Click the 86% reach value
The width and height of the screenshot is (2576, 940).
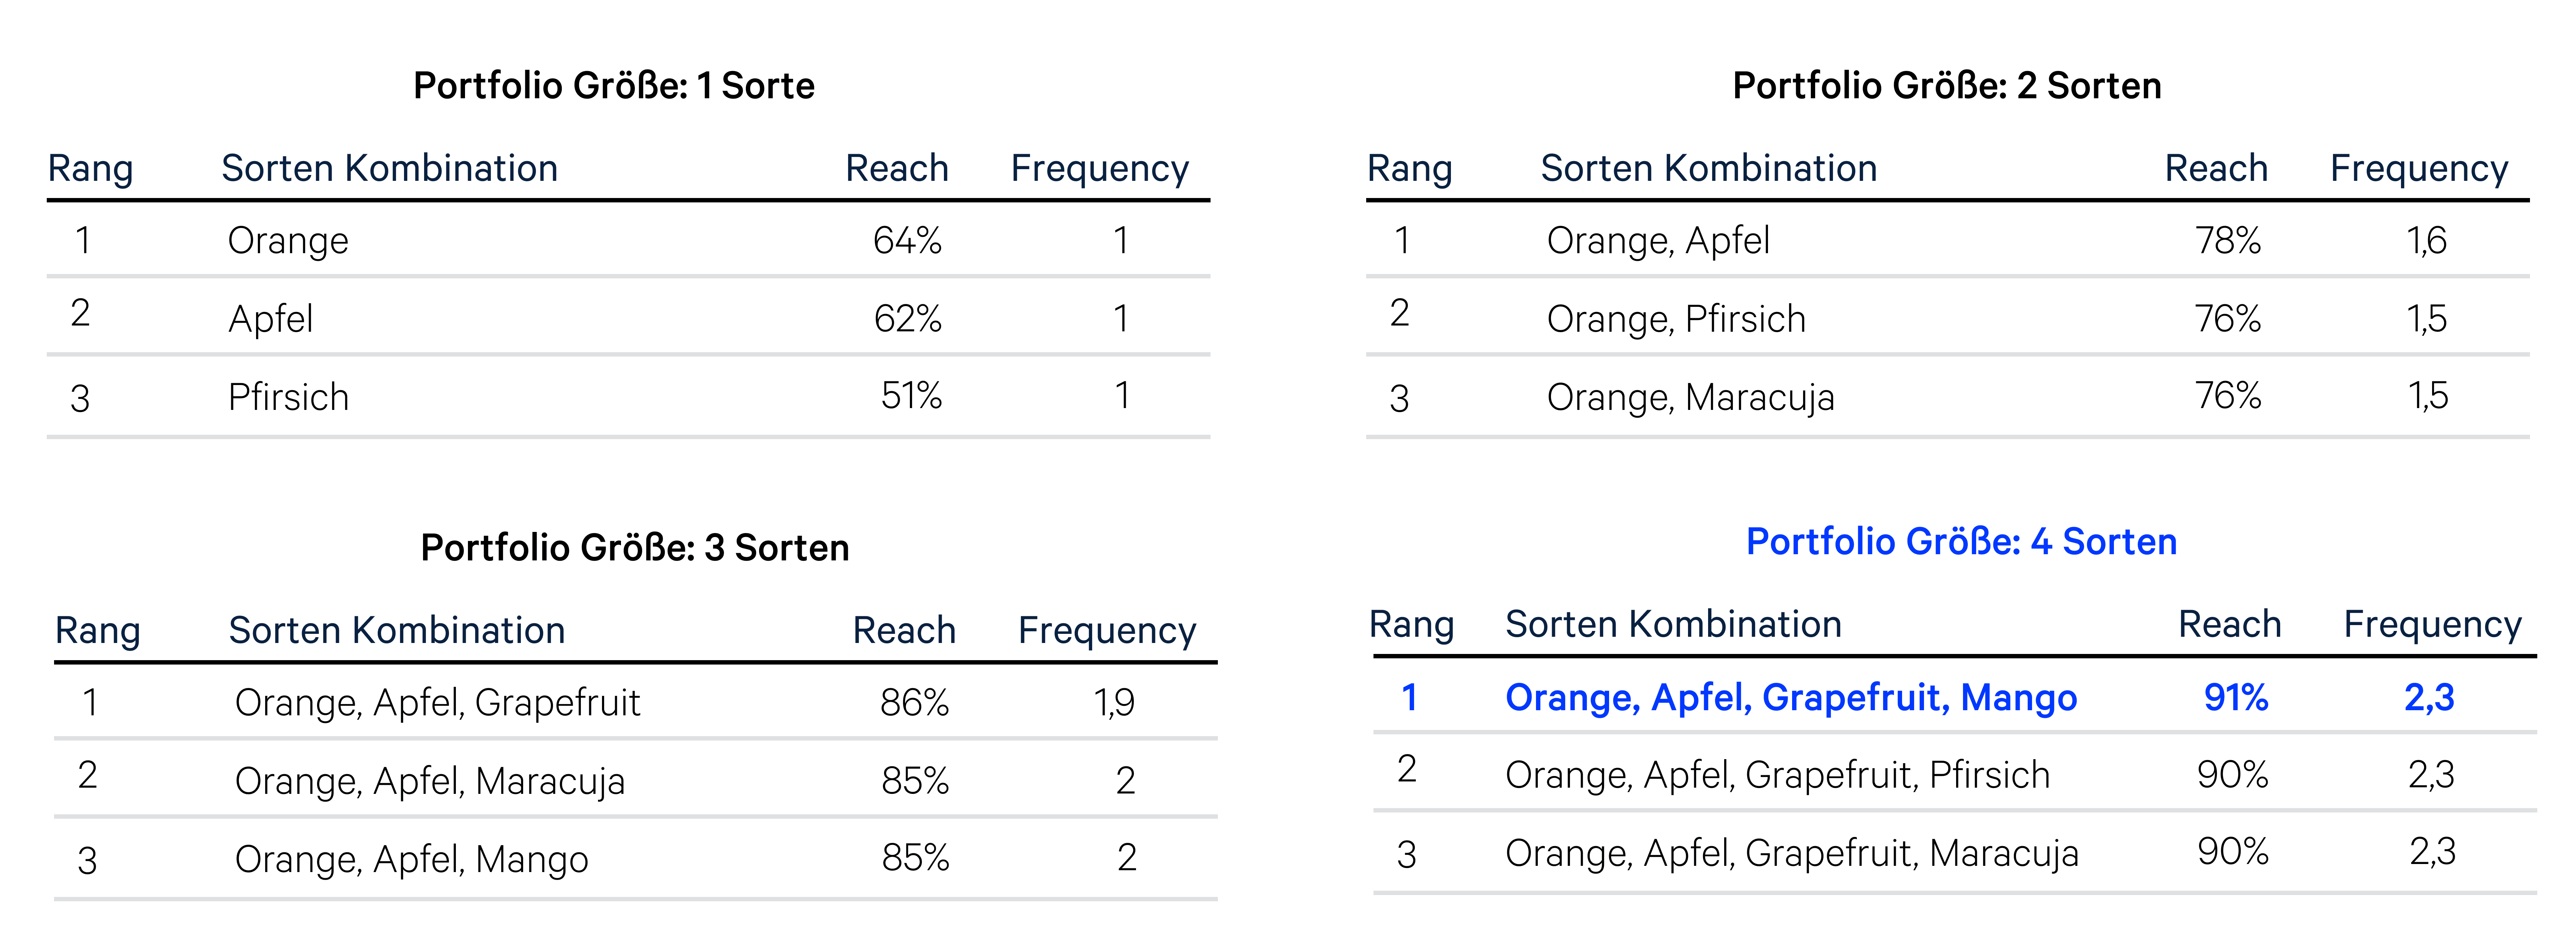point(914,702)
